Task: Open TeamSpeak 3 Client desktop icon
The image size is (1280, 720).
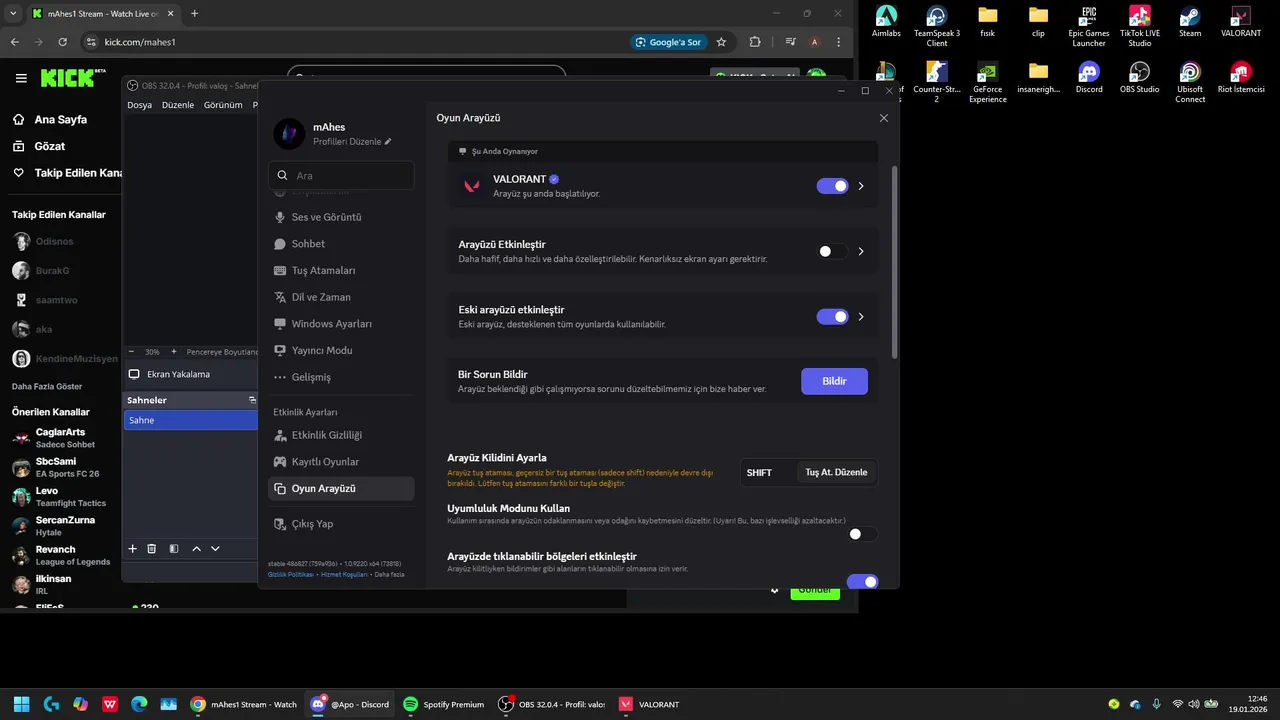Action: click(x=936, y=27)
